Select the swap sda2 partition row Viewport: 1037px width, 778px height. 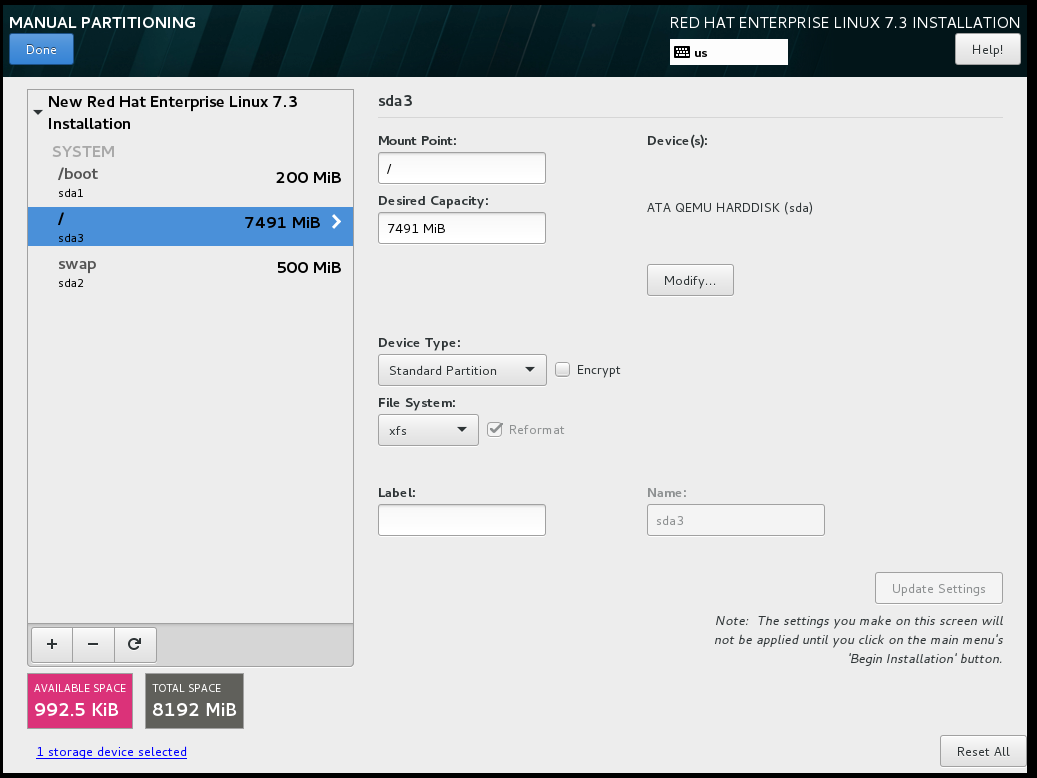pyautogui.click(x=190, y=272)
